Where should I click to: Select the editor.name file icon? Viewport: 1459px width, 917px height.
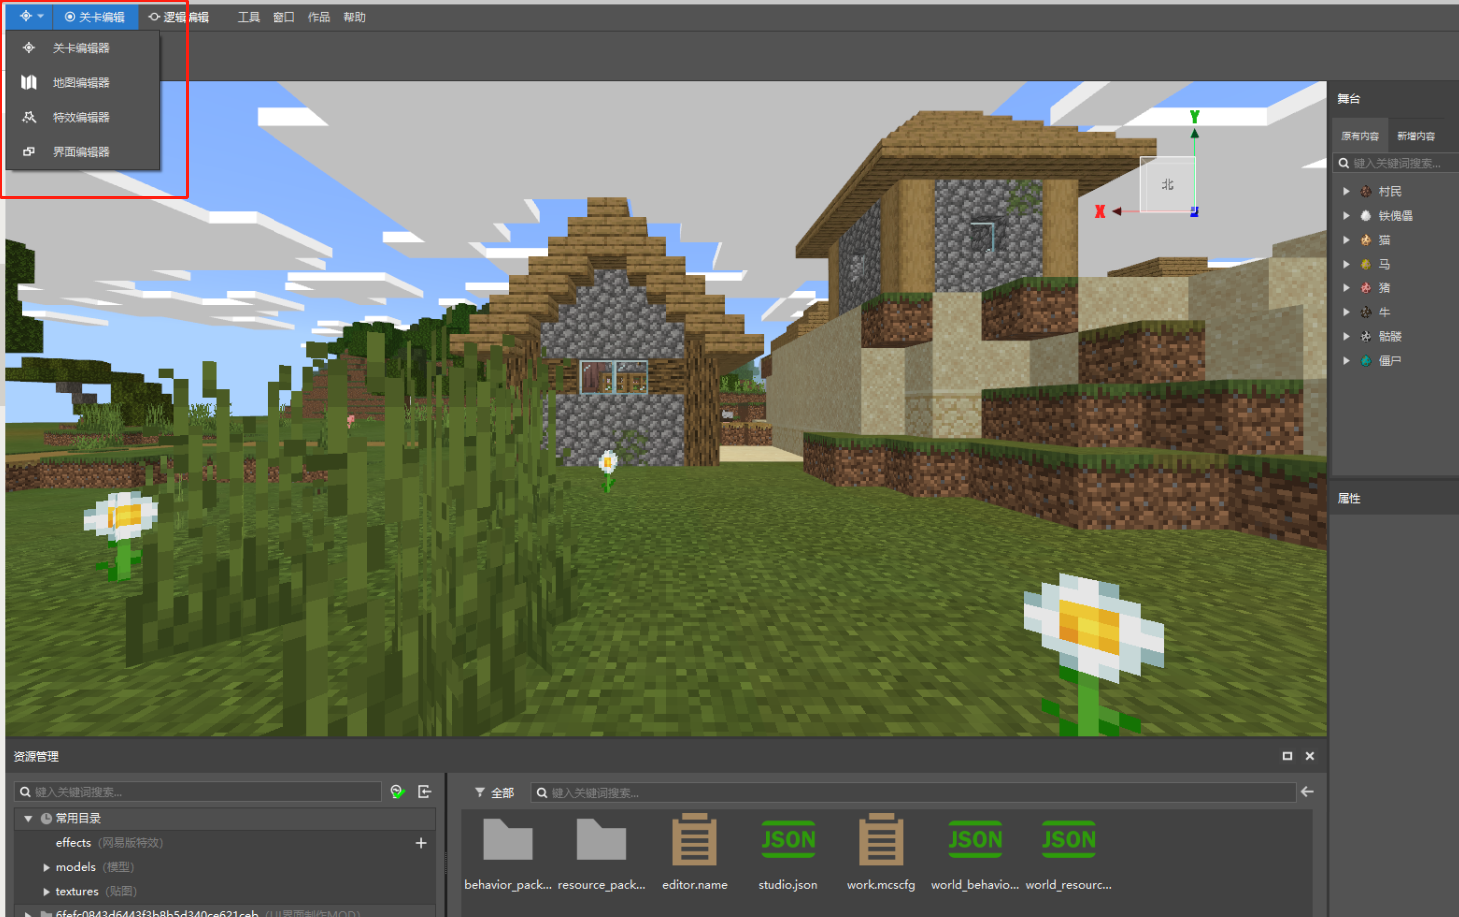click(694, 839)
